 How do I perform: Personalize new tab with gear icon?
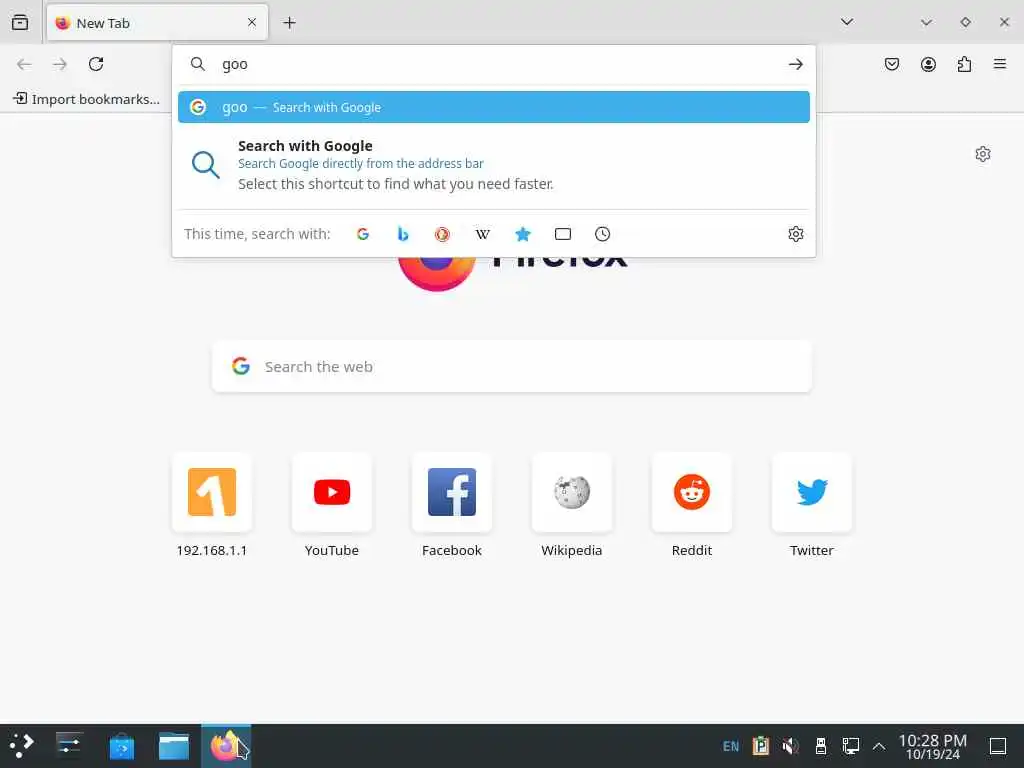(x=983, y=154)
